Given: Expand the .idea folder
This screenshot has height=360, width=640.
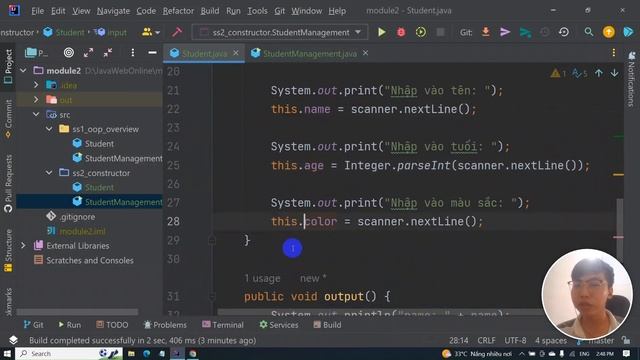Looking at the screenshot, I should pyautogui.click(x=36, y=85).
